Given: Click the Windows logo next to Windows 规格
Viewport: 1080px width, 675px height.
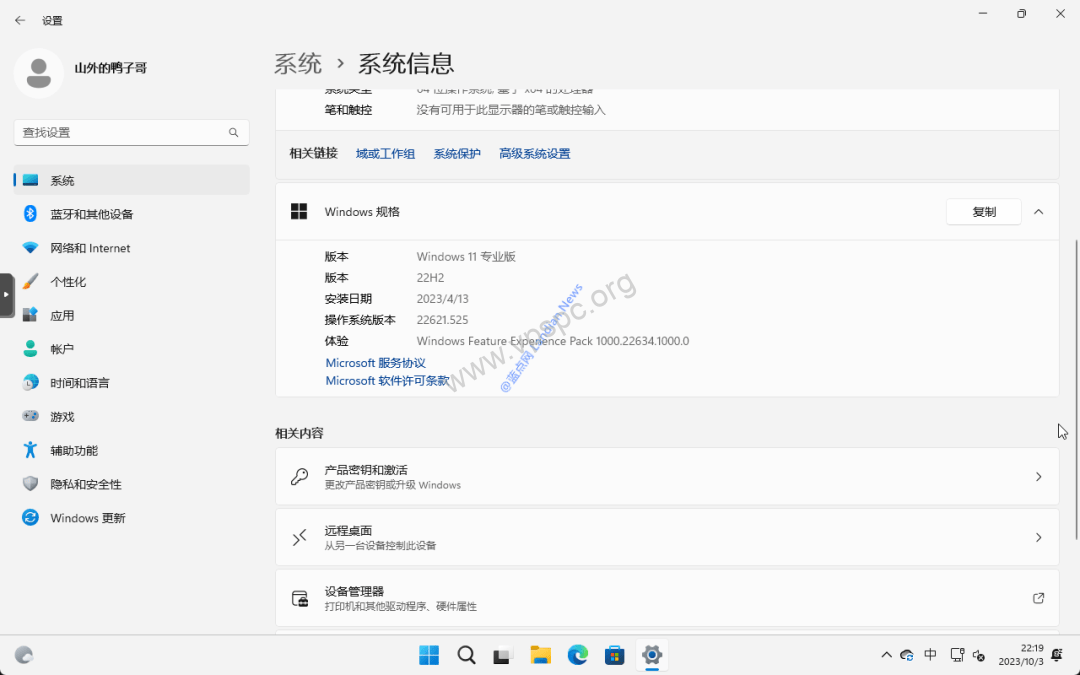Looking at the screenshot, I should 299,211.
